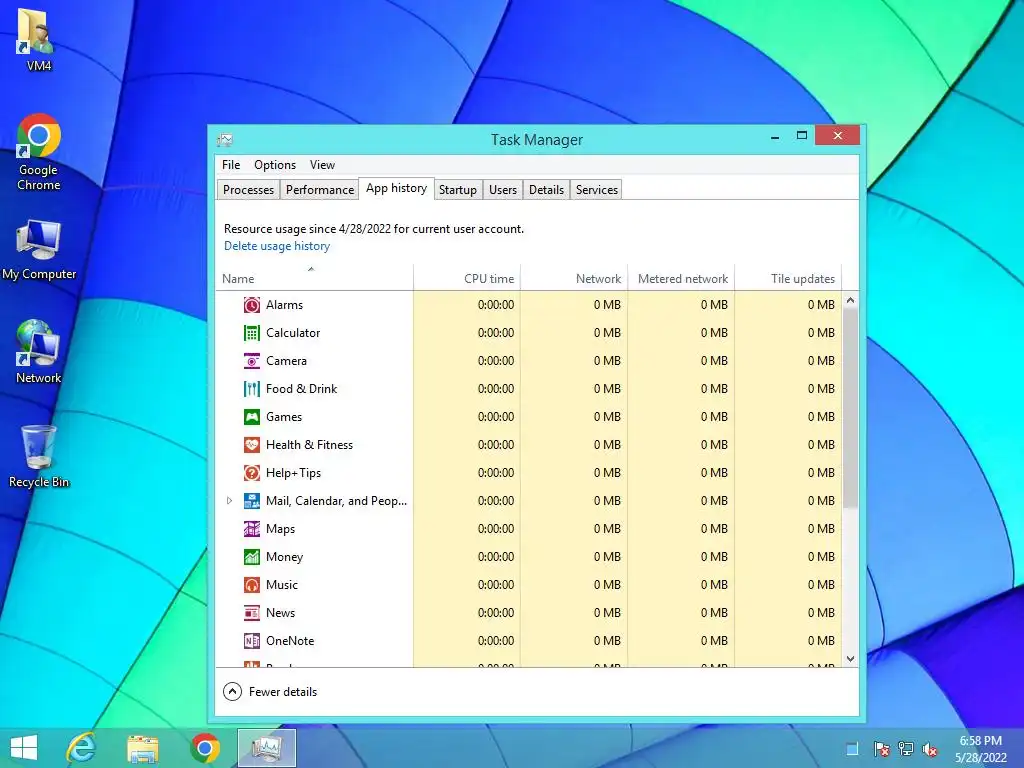Click the Maps app icon
The image size is (1024, 768).
pos(251,529)
